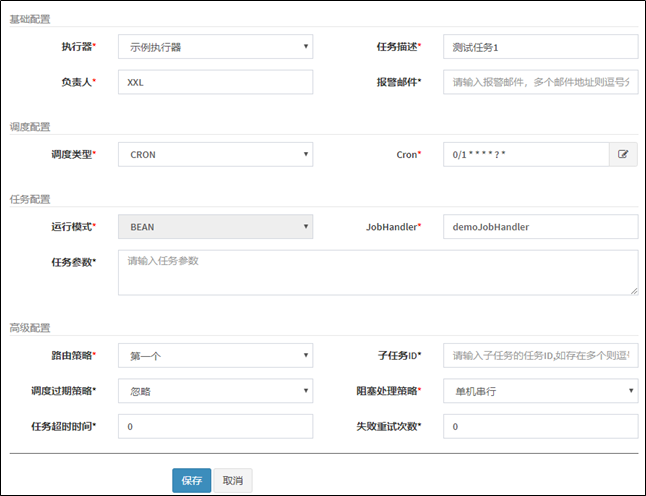Open the 调度过期策略 dropdown
Screen dimensions: 646x496
pos(215,391)
